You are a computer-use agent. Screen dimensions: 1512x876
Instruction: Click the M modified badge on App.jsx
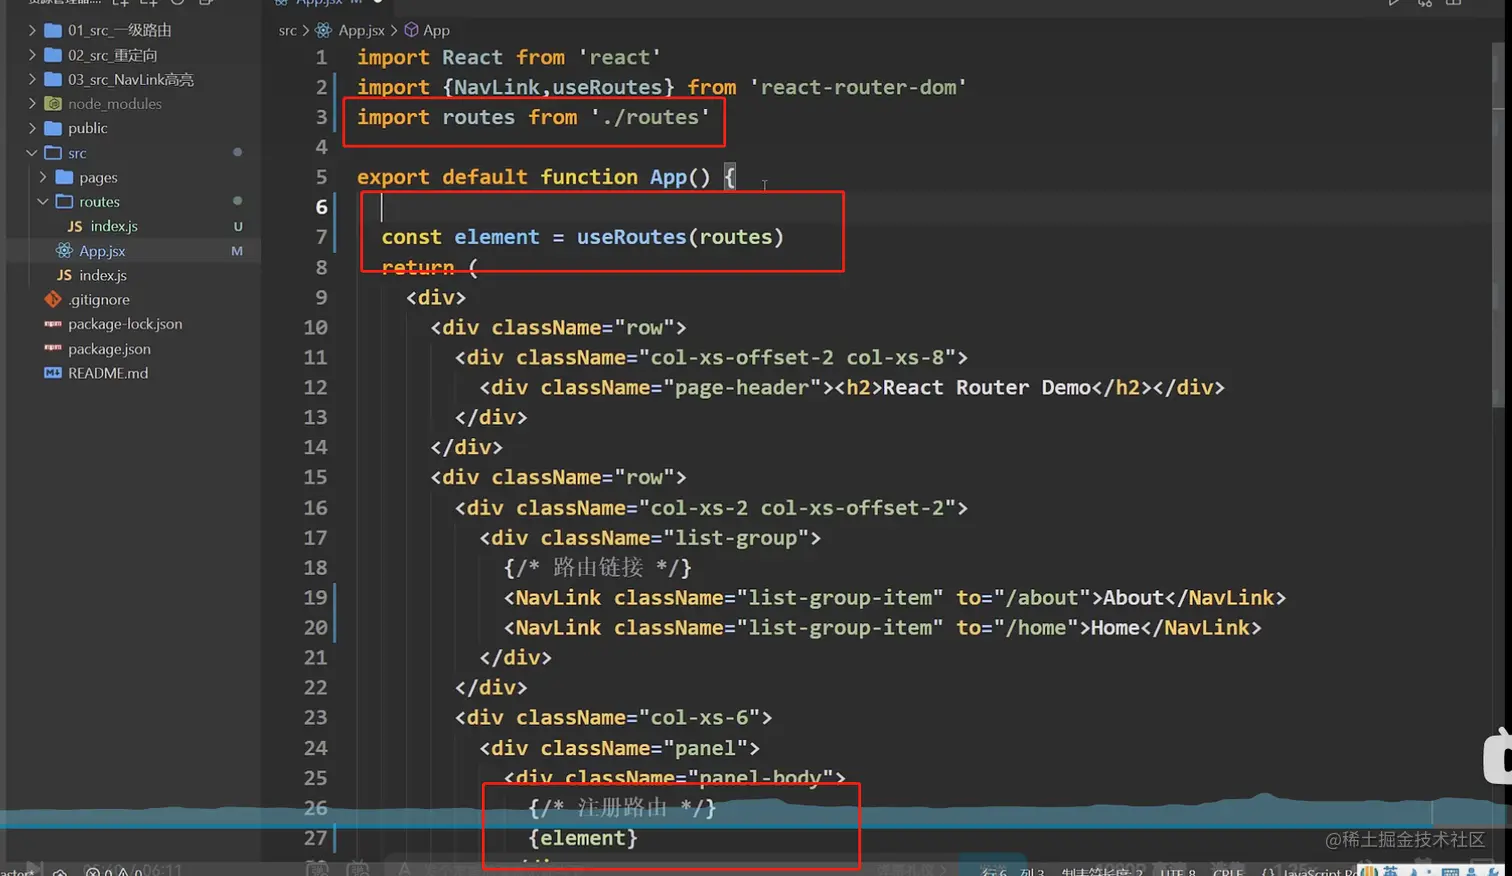pos(237,251)
